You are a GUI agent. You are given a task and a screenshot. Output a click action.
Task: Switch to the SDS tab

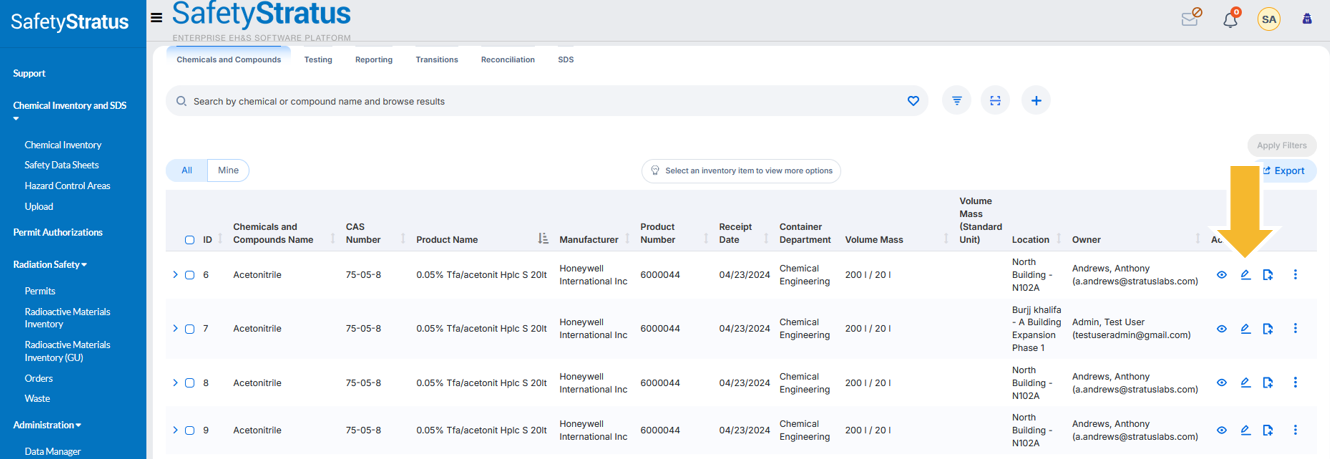tap(566, 60)
